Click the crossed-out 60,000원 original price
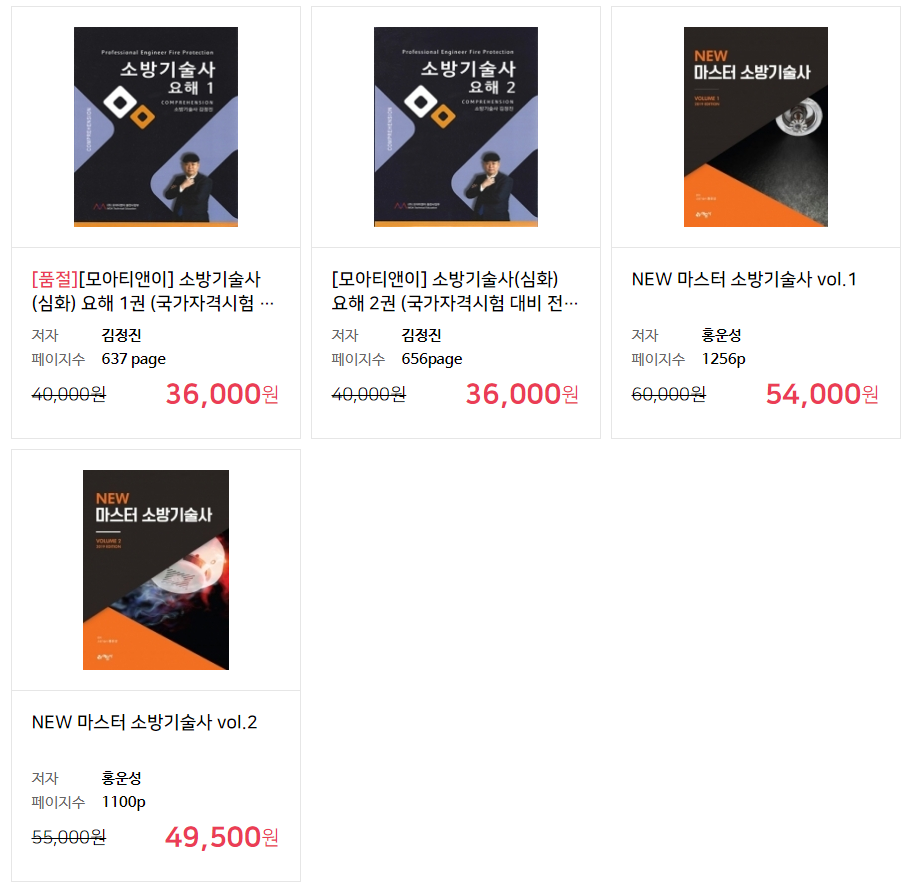The width and height of the screenshot is (902, 882). pyautogui.click(x=668, y=394)
